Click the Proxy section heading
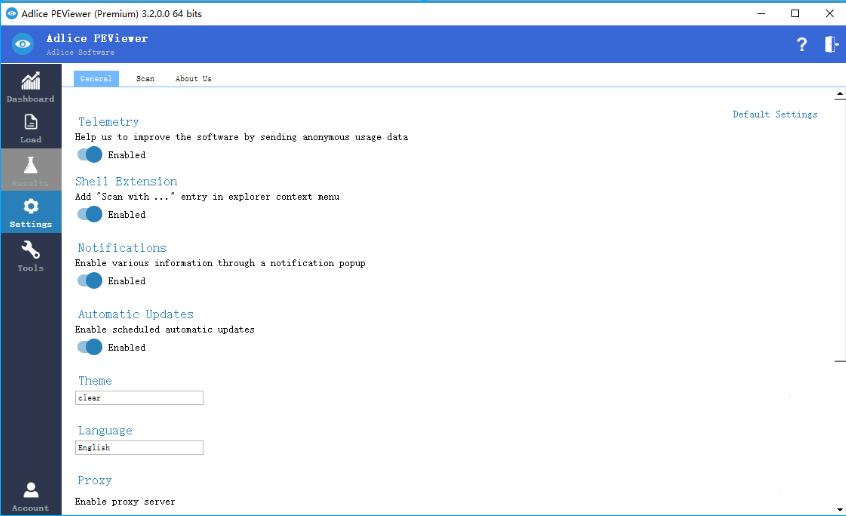This screenshot has height=516, width=846. [94, 480]
